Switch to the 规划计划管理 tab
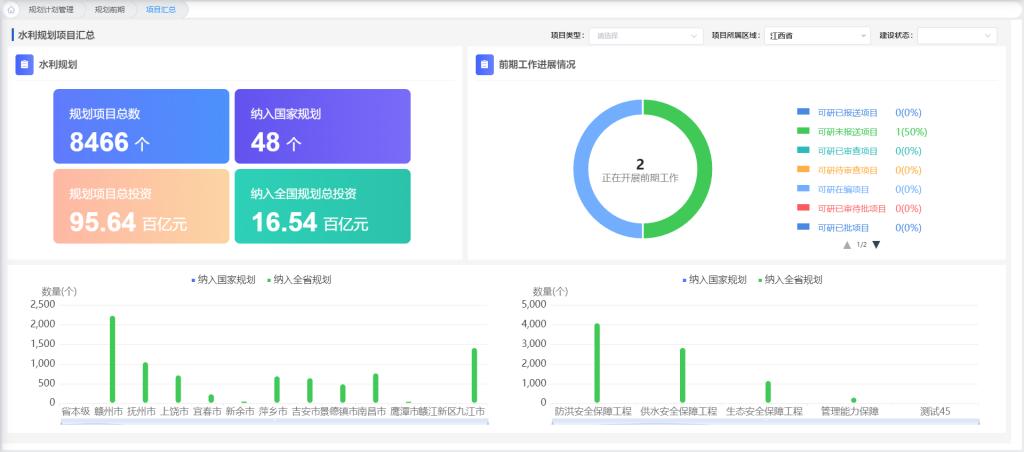The width and height of the screenshot is (1024, 452). [51, 9]
